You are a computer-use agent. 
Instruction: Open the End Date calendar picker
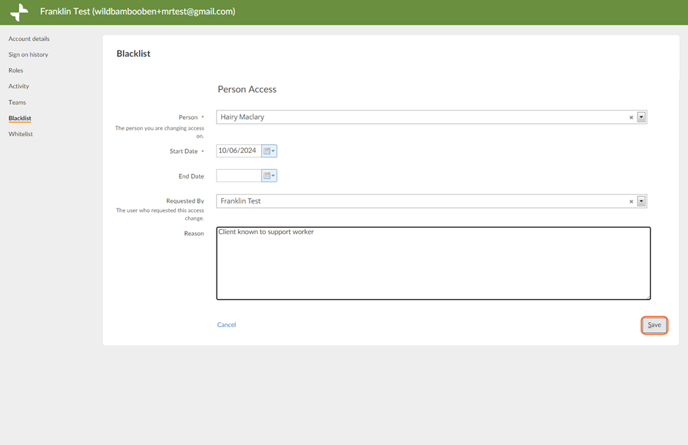tap(269, 176)
